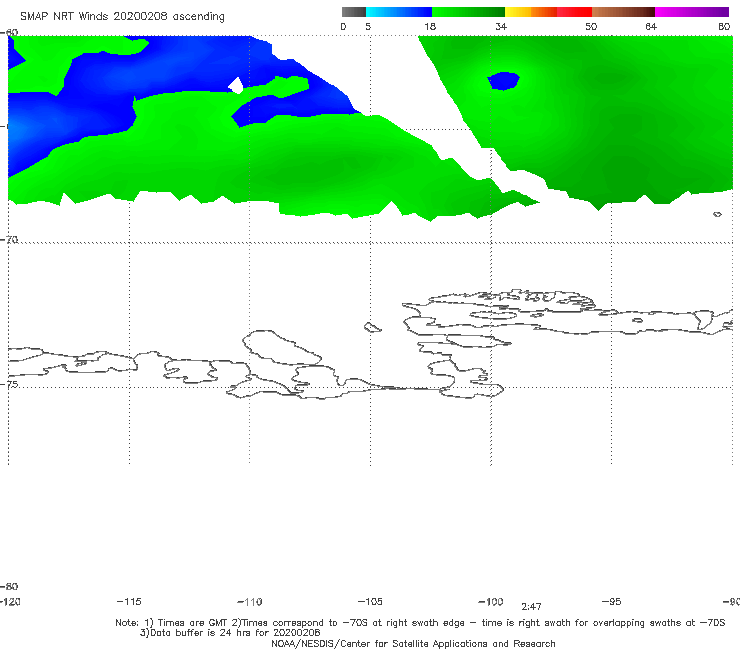Click the gray segment of the wind colorbar
This screenshot has width=740, height=650.
[x=353, y=12]
